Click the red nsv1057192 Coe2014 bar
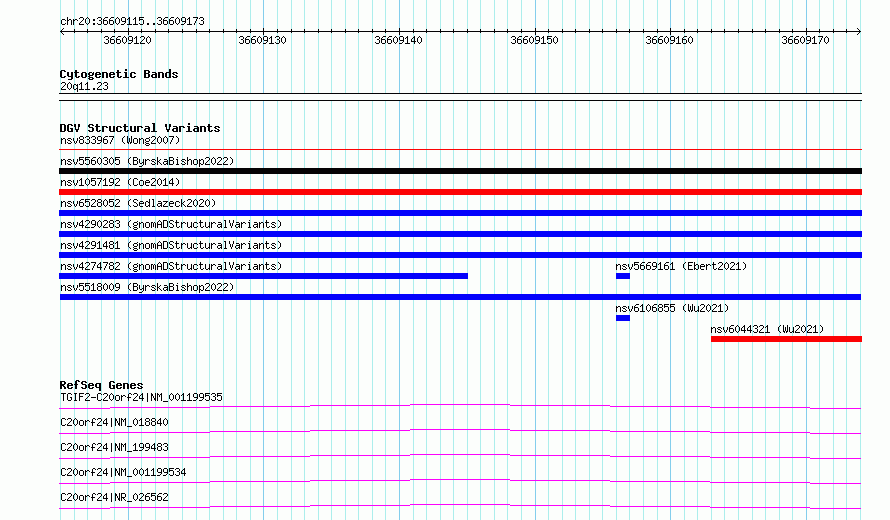The image size is (890, 520). tap(460, 192)
